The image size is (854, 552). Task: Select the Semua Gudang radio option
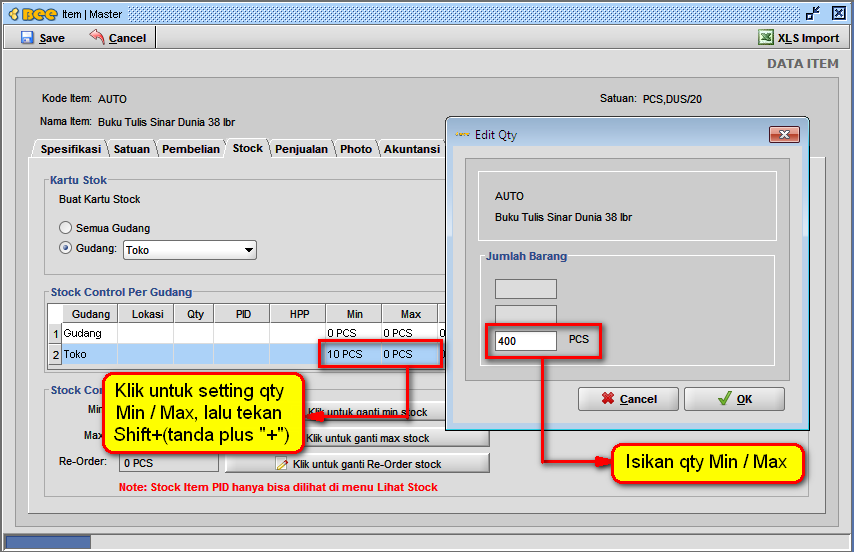66,228
